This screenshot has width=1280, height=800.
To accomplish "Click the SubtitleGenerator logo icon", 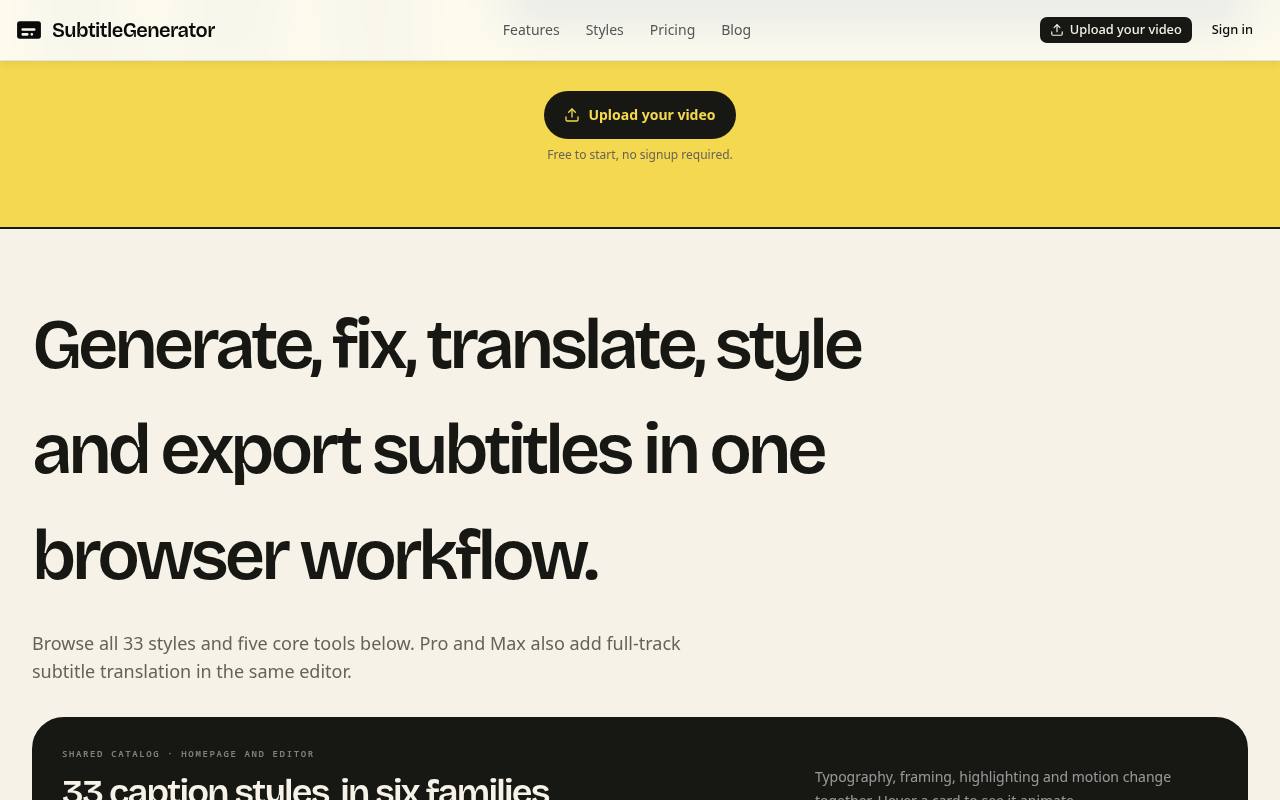I will 29,30.
